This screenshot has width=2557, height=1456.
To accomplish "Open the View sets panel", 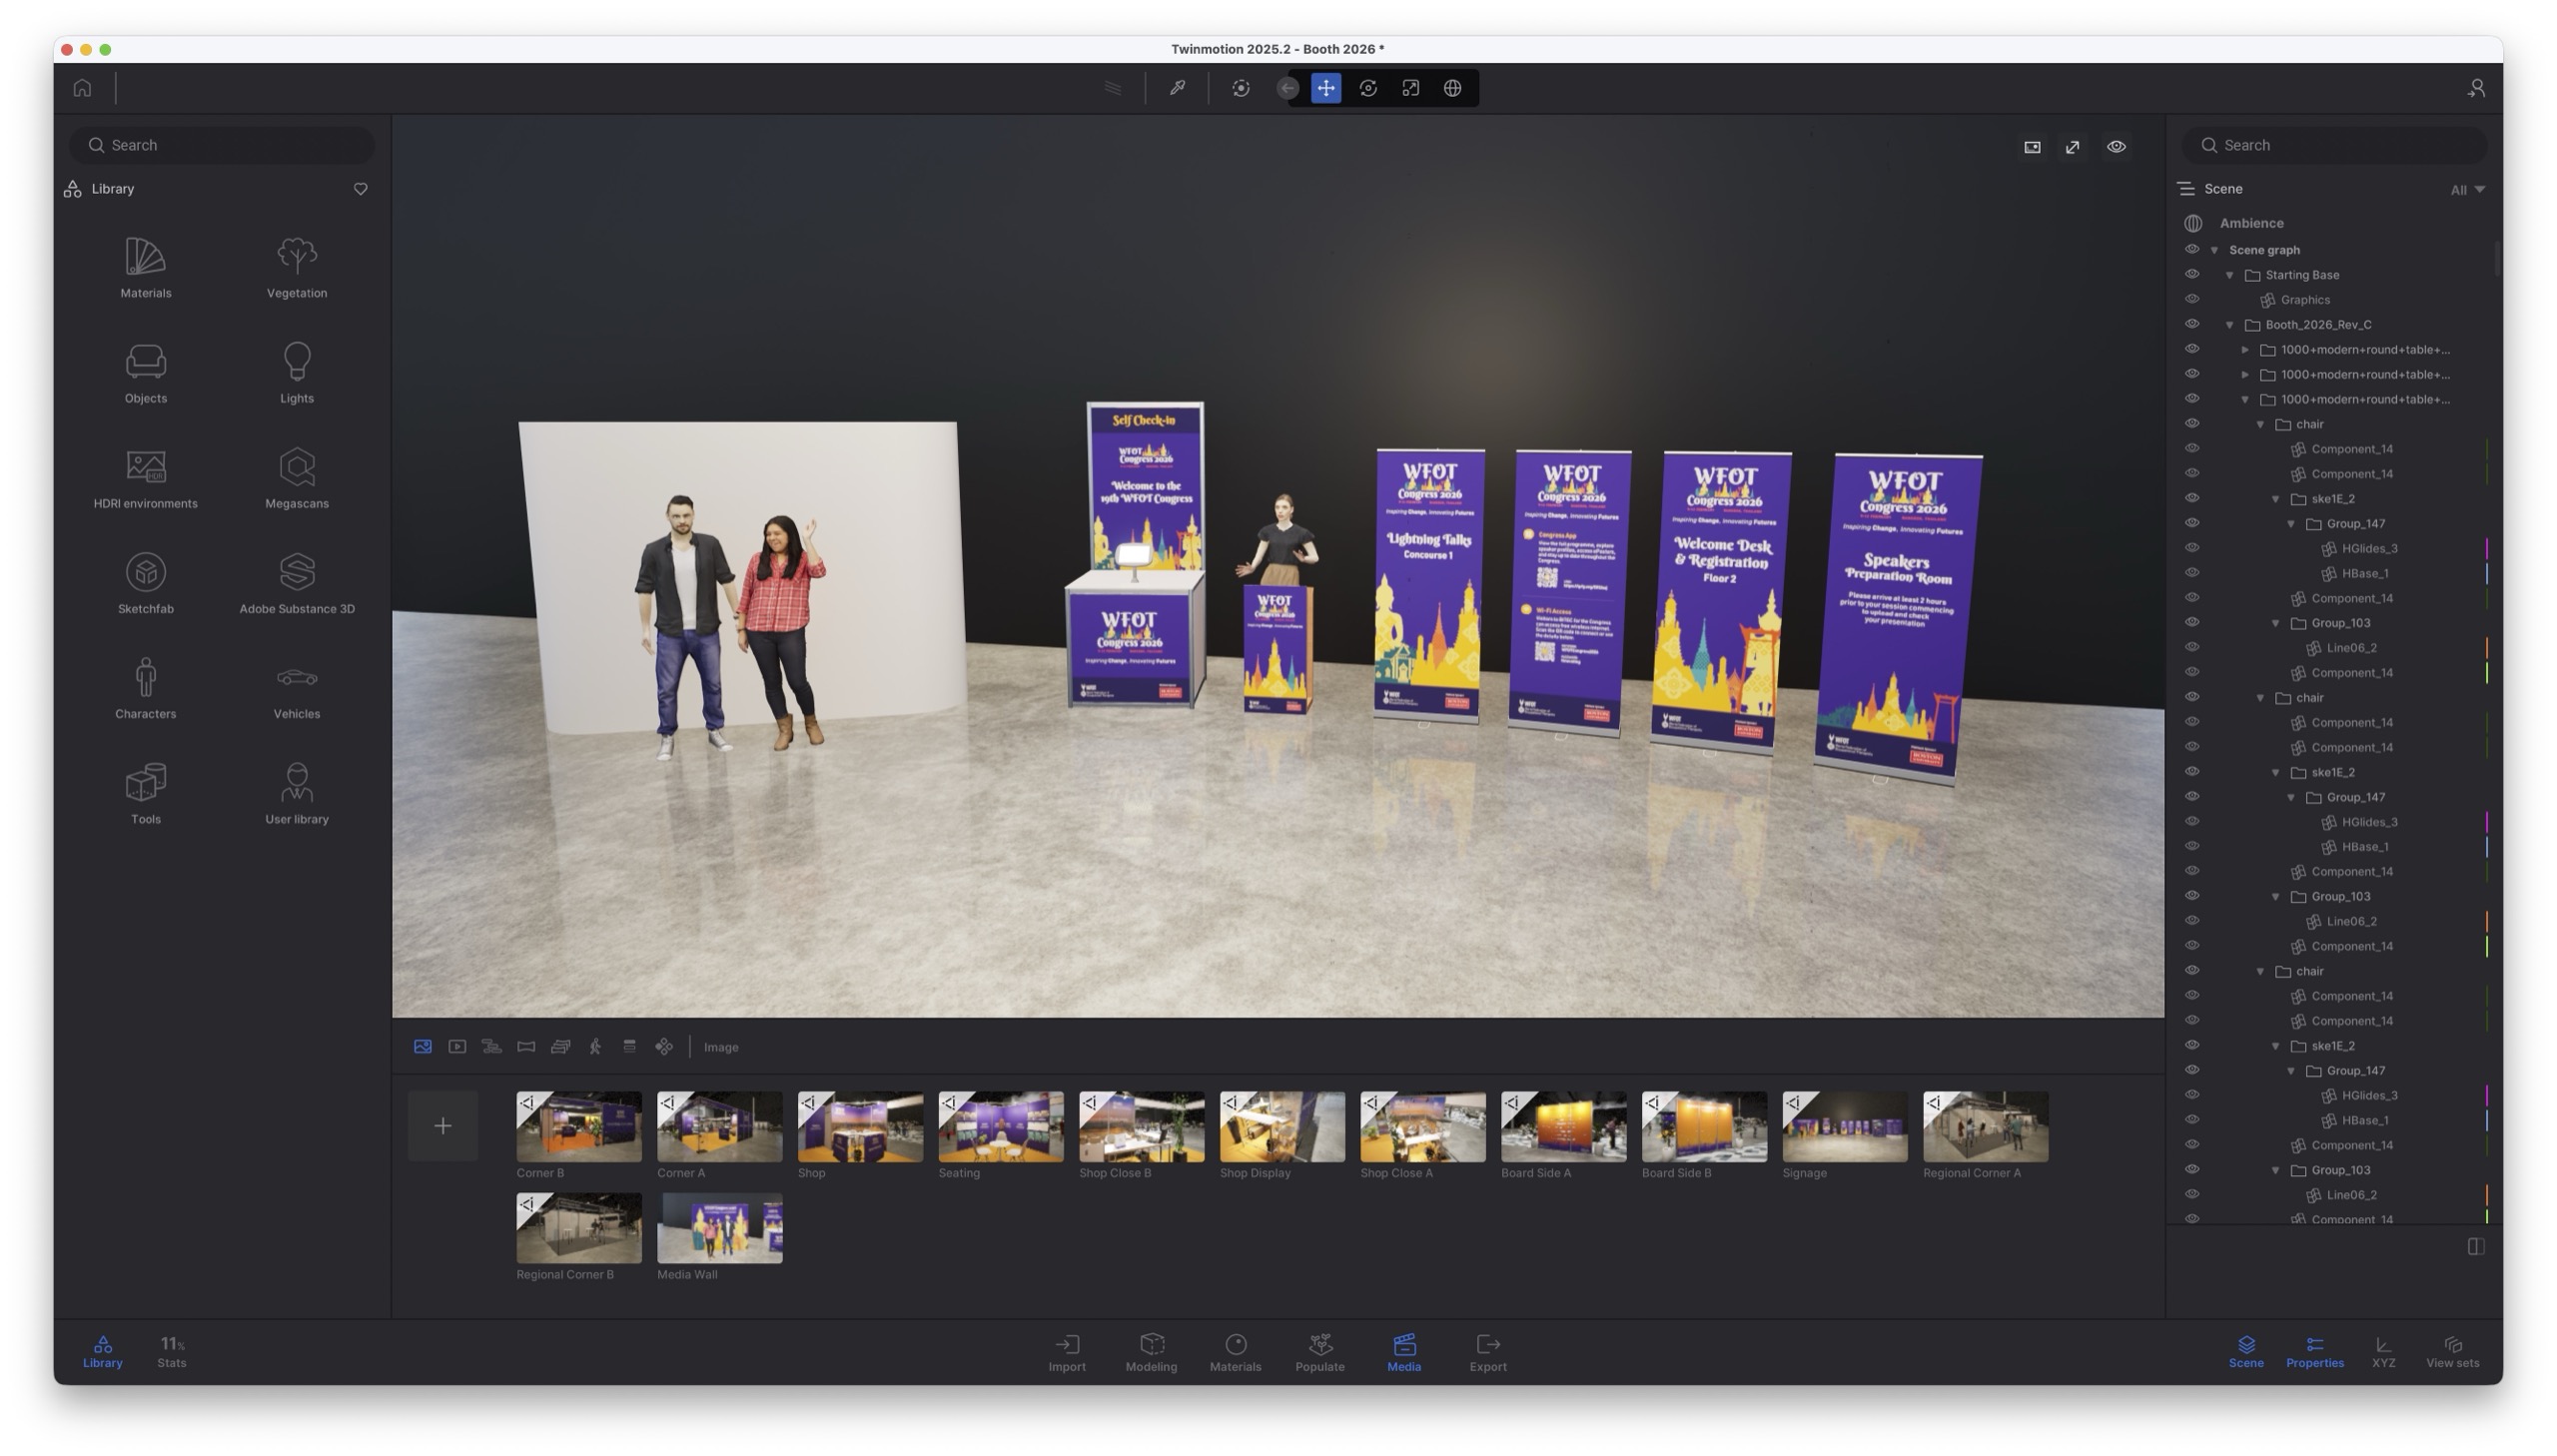I will (x=2451, y=1352).
